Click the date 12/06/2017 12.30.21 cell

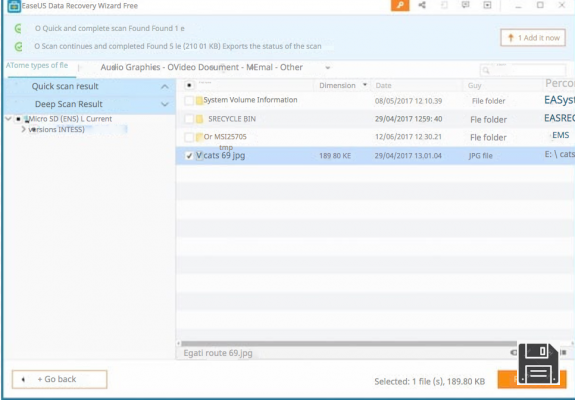click(x=408, y=137)
